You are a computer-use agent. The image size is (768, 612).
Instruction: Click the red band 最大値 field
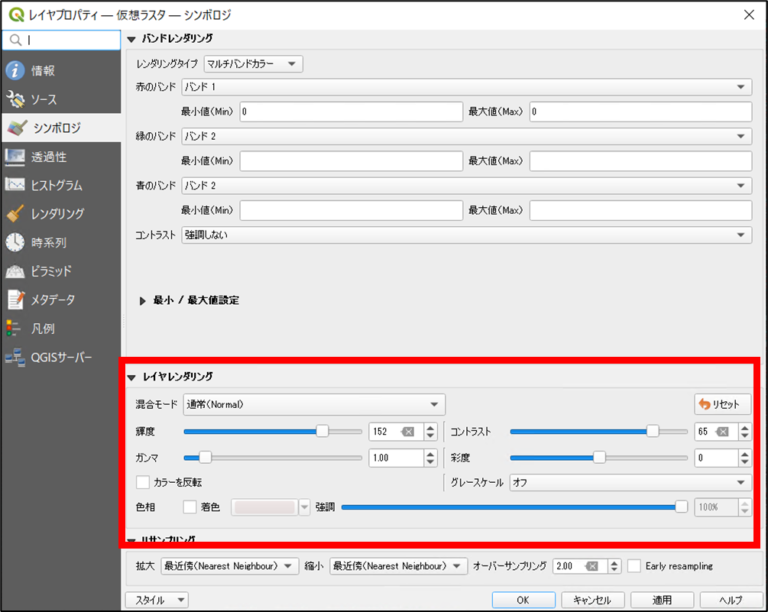click(x=641, y=112)
